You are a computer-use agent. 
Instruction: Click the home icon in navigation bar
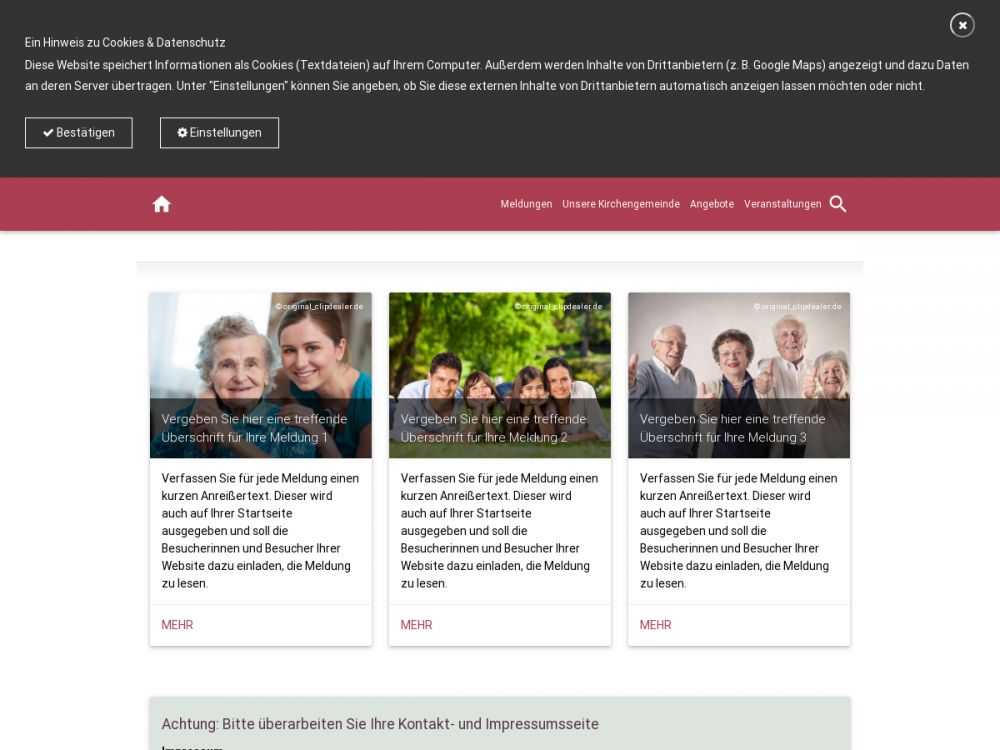161,204
